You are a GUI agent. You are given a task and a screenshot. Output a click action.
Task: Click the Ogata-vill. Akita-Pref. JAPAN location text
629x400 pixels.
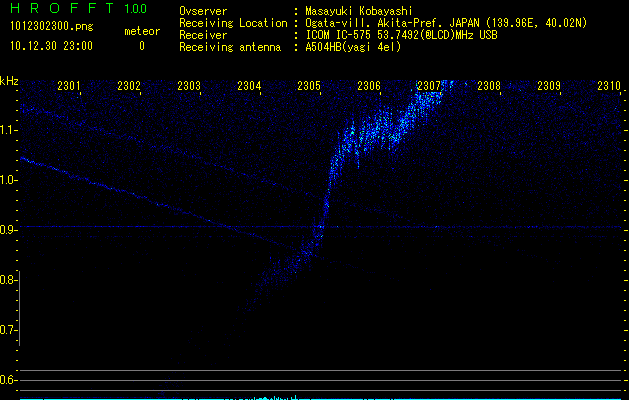tap(446, 23)
